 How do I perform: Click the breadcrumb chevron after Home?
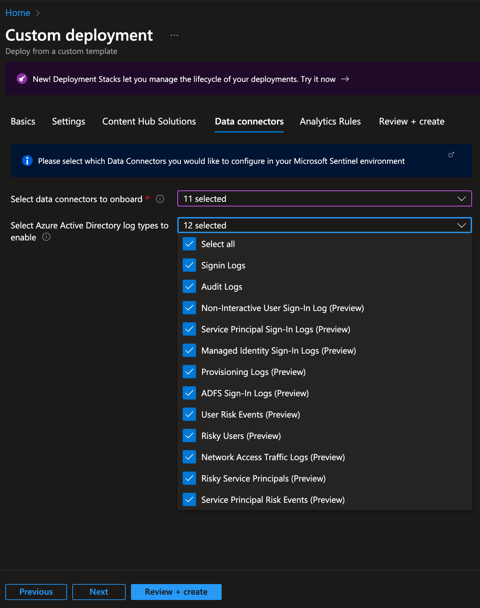38,13
